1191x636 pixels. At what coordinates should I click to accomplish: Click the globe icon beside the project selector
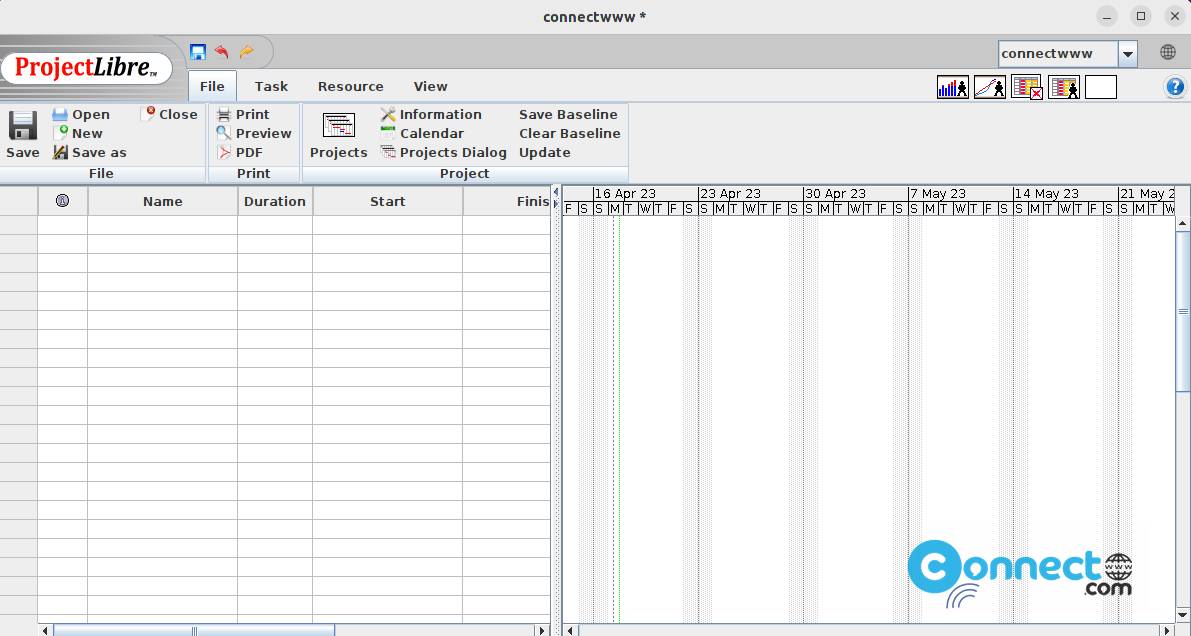1168,52
